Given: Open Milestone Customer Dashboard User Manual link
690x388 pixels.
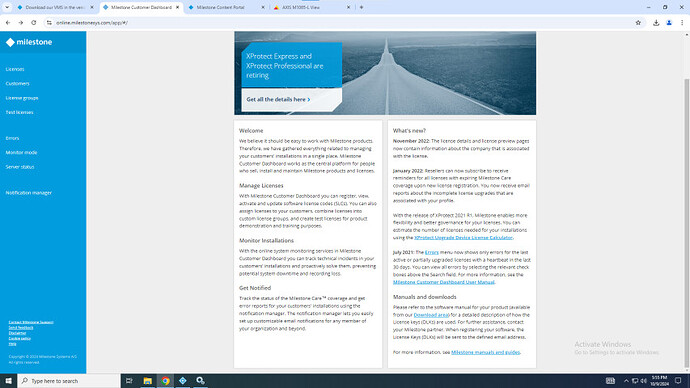Looking at the screenshot, I should (x=444, y=282).
